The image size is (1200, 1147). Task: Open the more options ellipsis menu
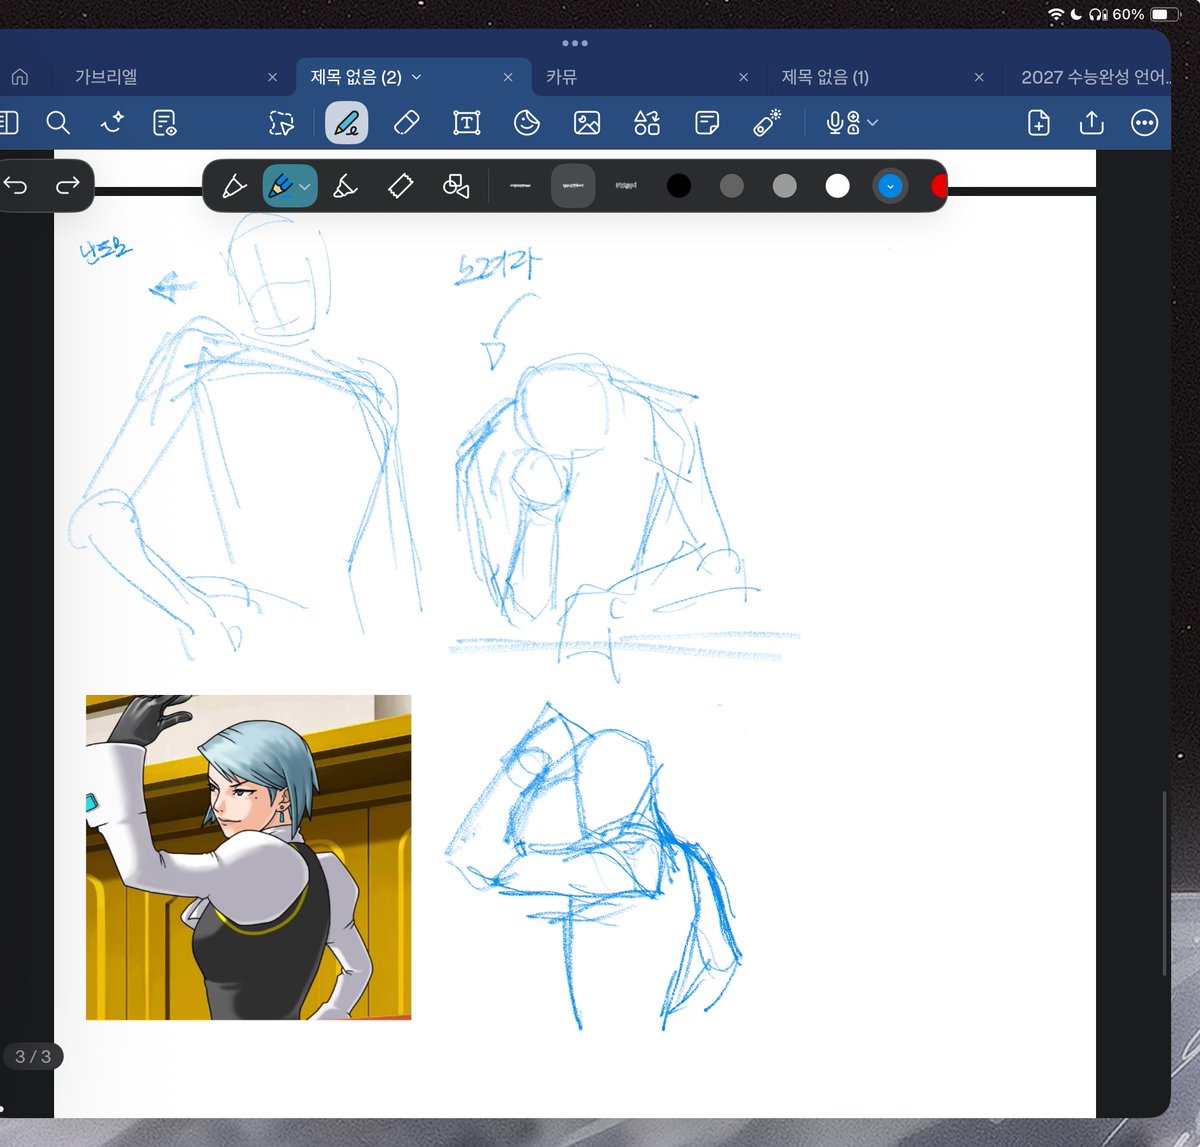[x=1144, y=122]
